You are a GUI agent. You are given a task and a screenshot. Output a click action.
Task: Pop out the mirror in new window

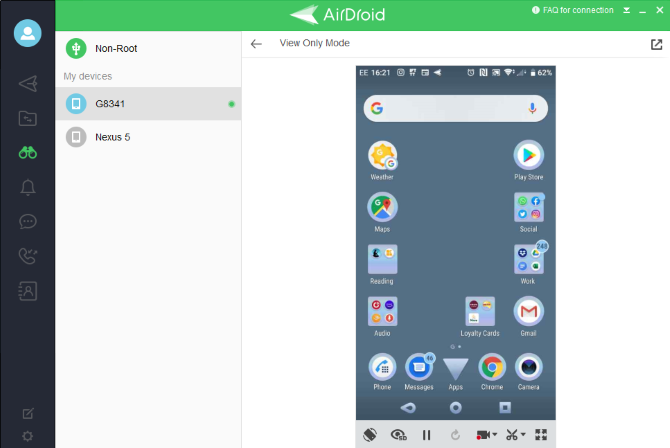tap(656, 44)
